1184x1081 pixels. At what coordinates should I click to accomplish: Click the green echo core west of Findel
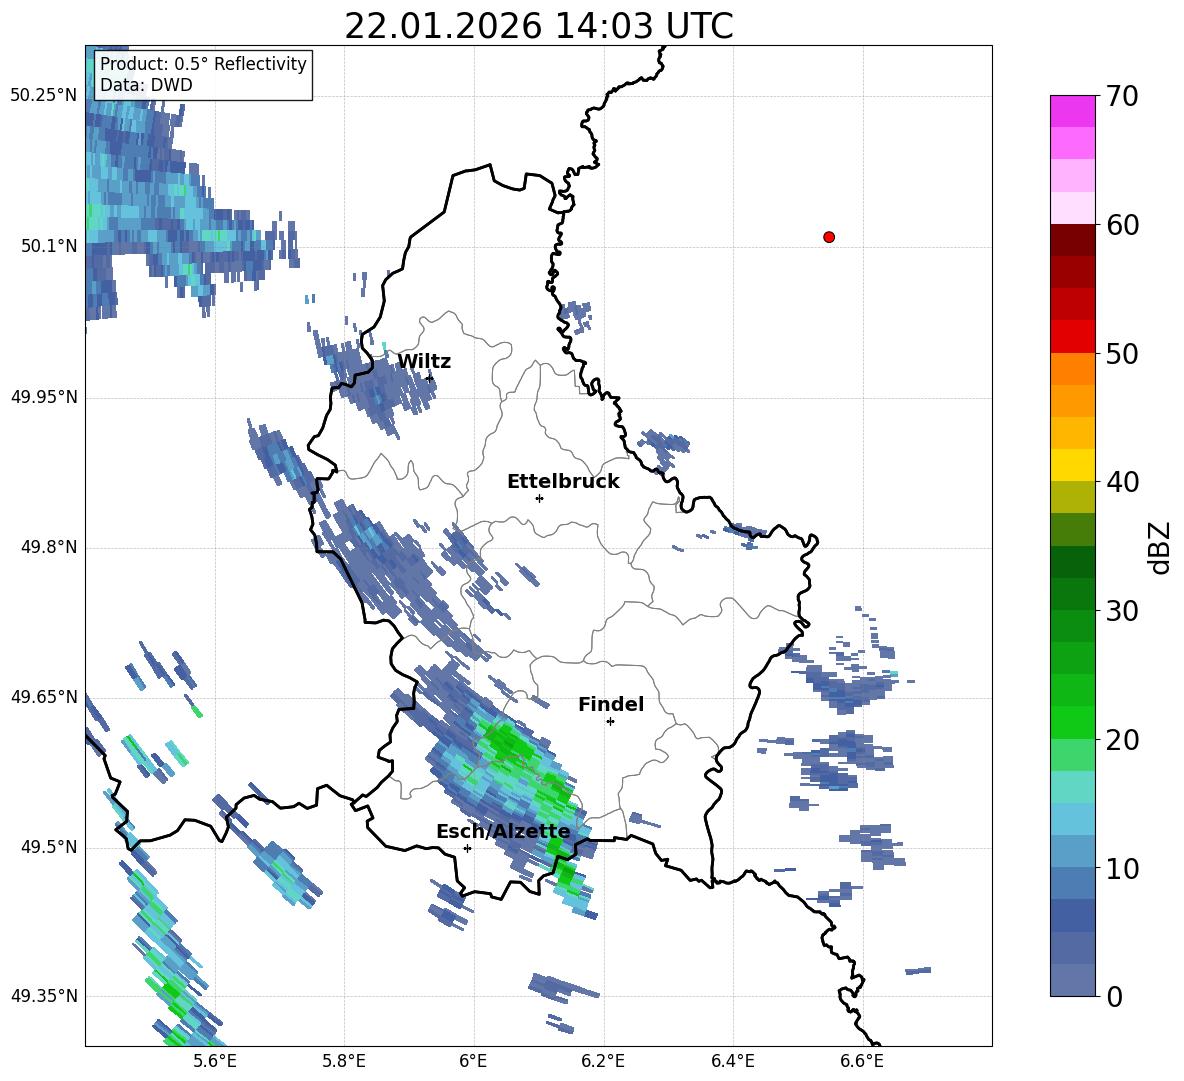coord(512,744)
